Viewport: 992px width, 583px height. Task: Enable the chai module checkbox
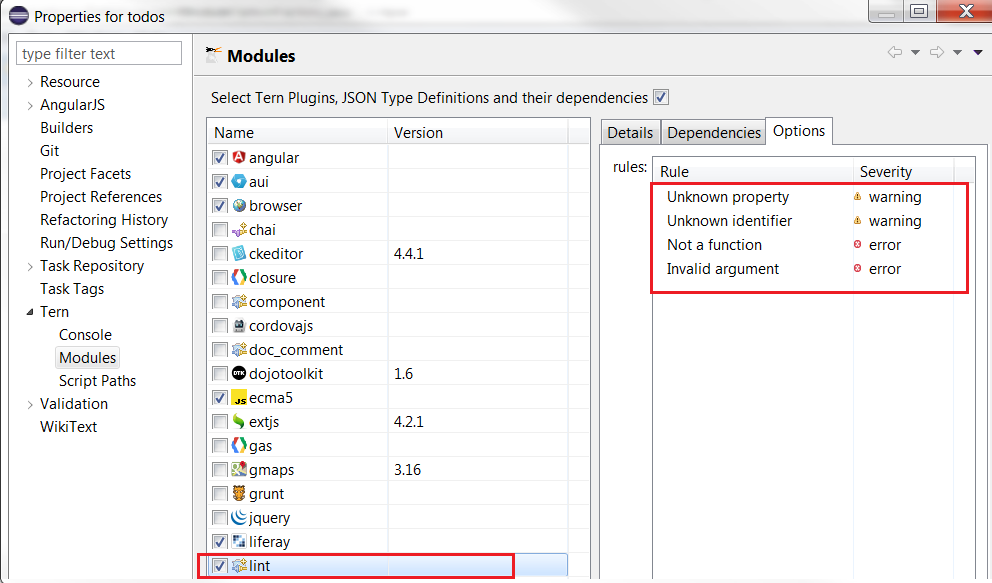coord(220,230)
